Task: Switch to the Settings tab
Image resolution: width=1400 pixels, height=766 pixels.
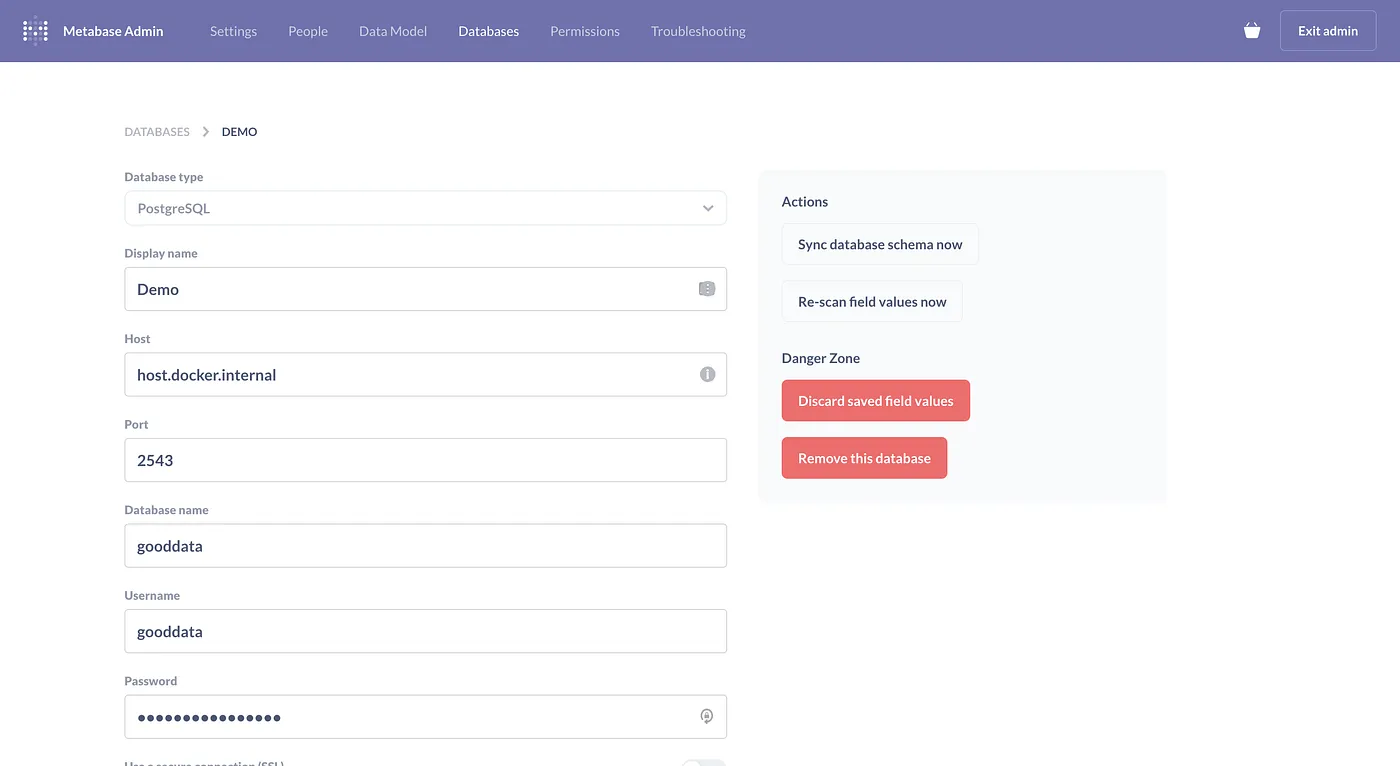Action: [233, 31]
